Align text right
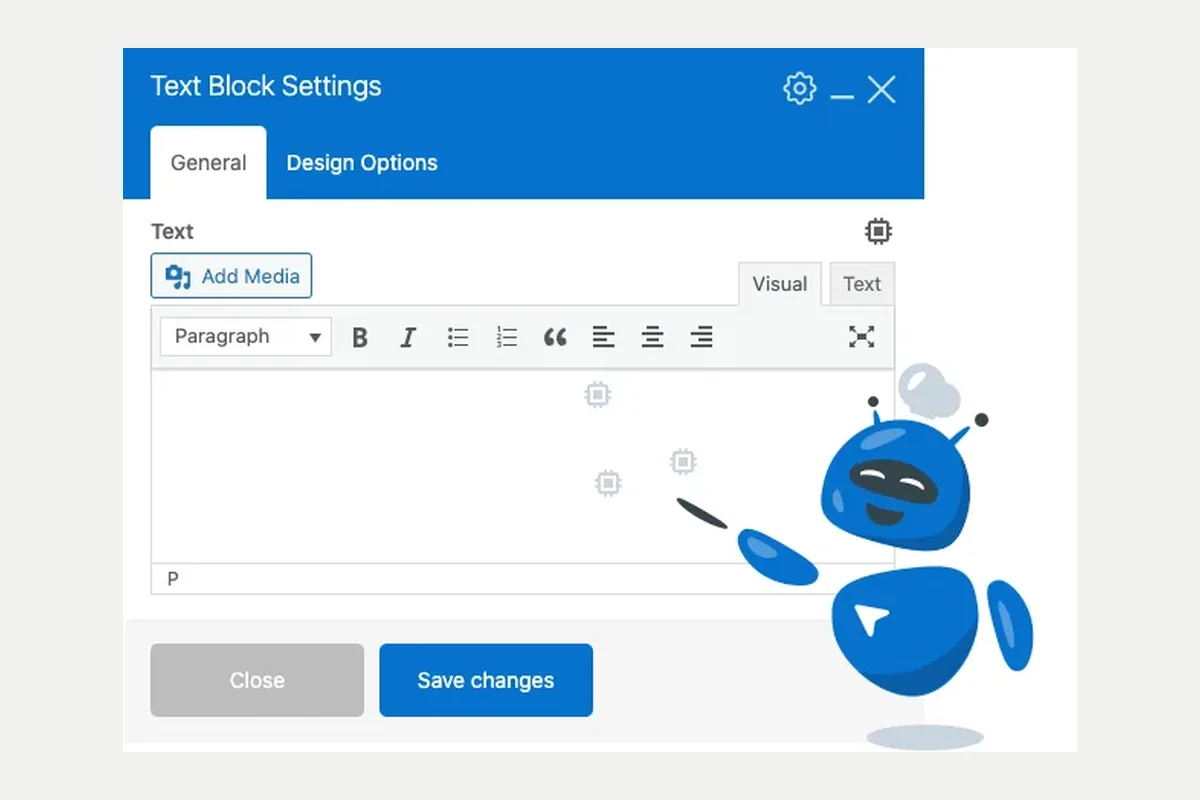 [x=702, y=338]
